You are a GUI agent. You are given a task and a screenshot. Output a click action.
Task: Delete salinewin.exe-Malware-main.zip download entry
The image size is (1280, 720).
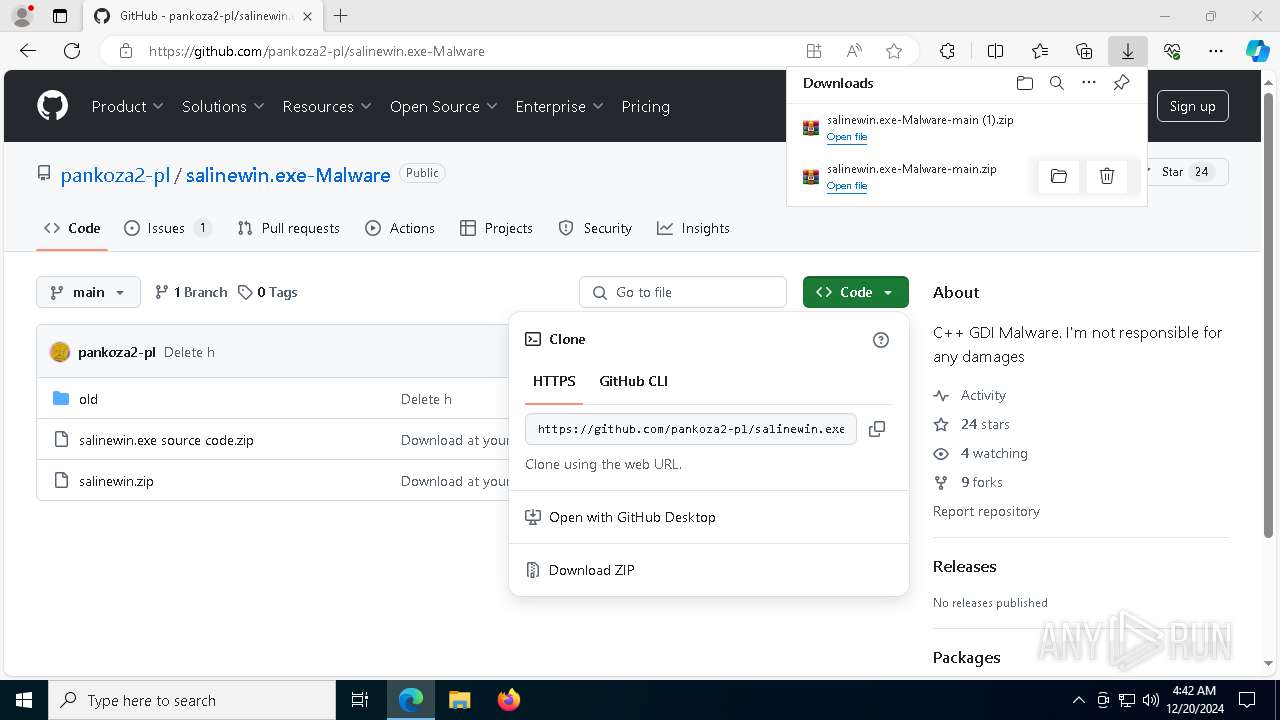[x=1107, y=177]
